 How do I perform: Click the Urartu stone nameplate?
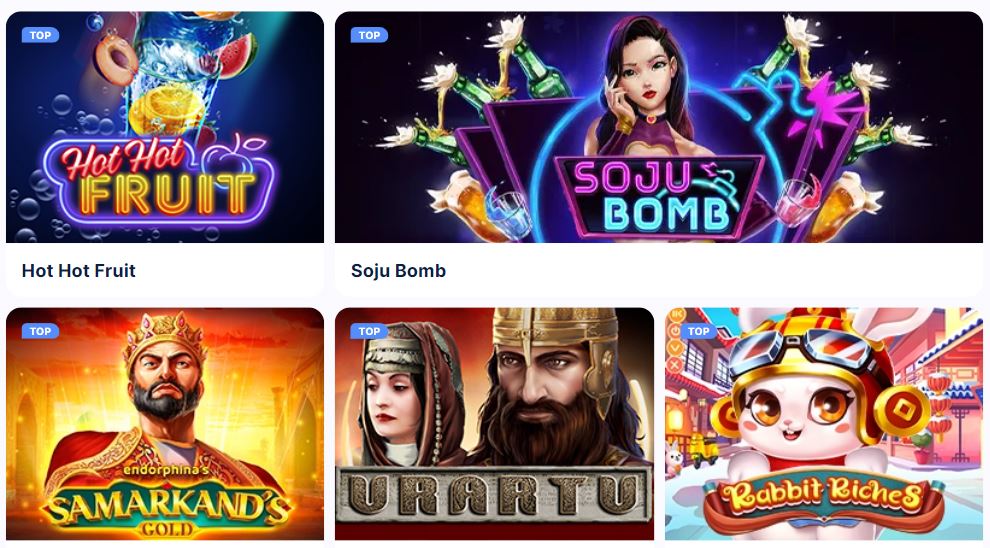coord(494,496)
